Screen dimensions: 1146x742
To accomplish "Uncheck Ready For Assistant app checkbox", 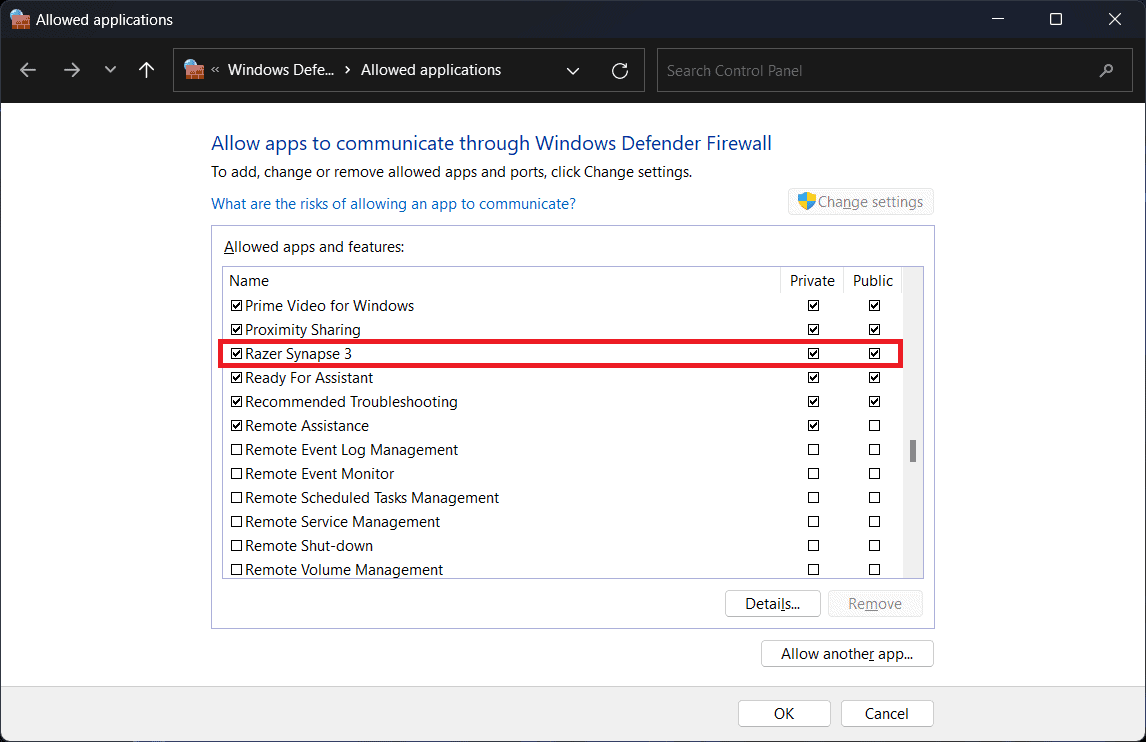I will coord(236,378).
